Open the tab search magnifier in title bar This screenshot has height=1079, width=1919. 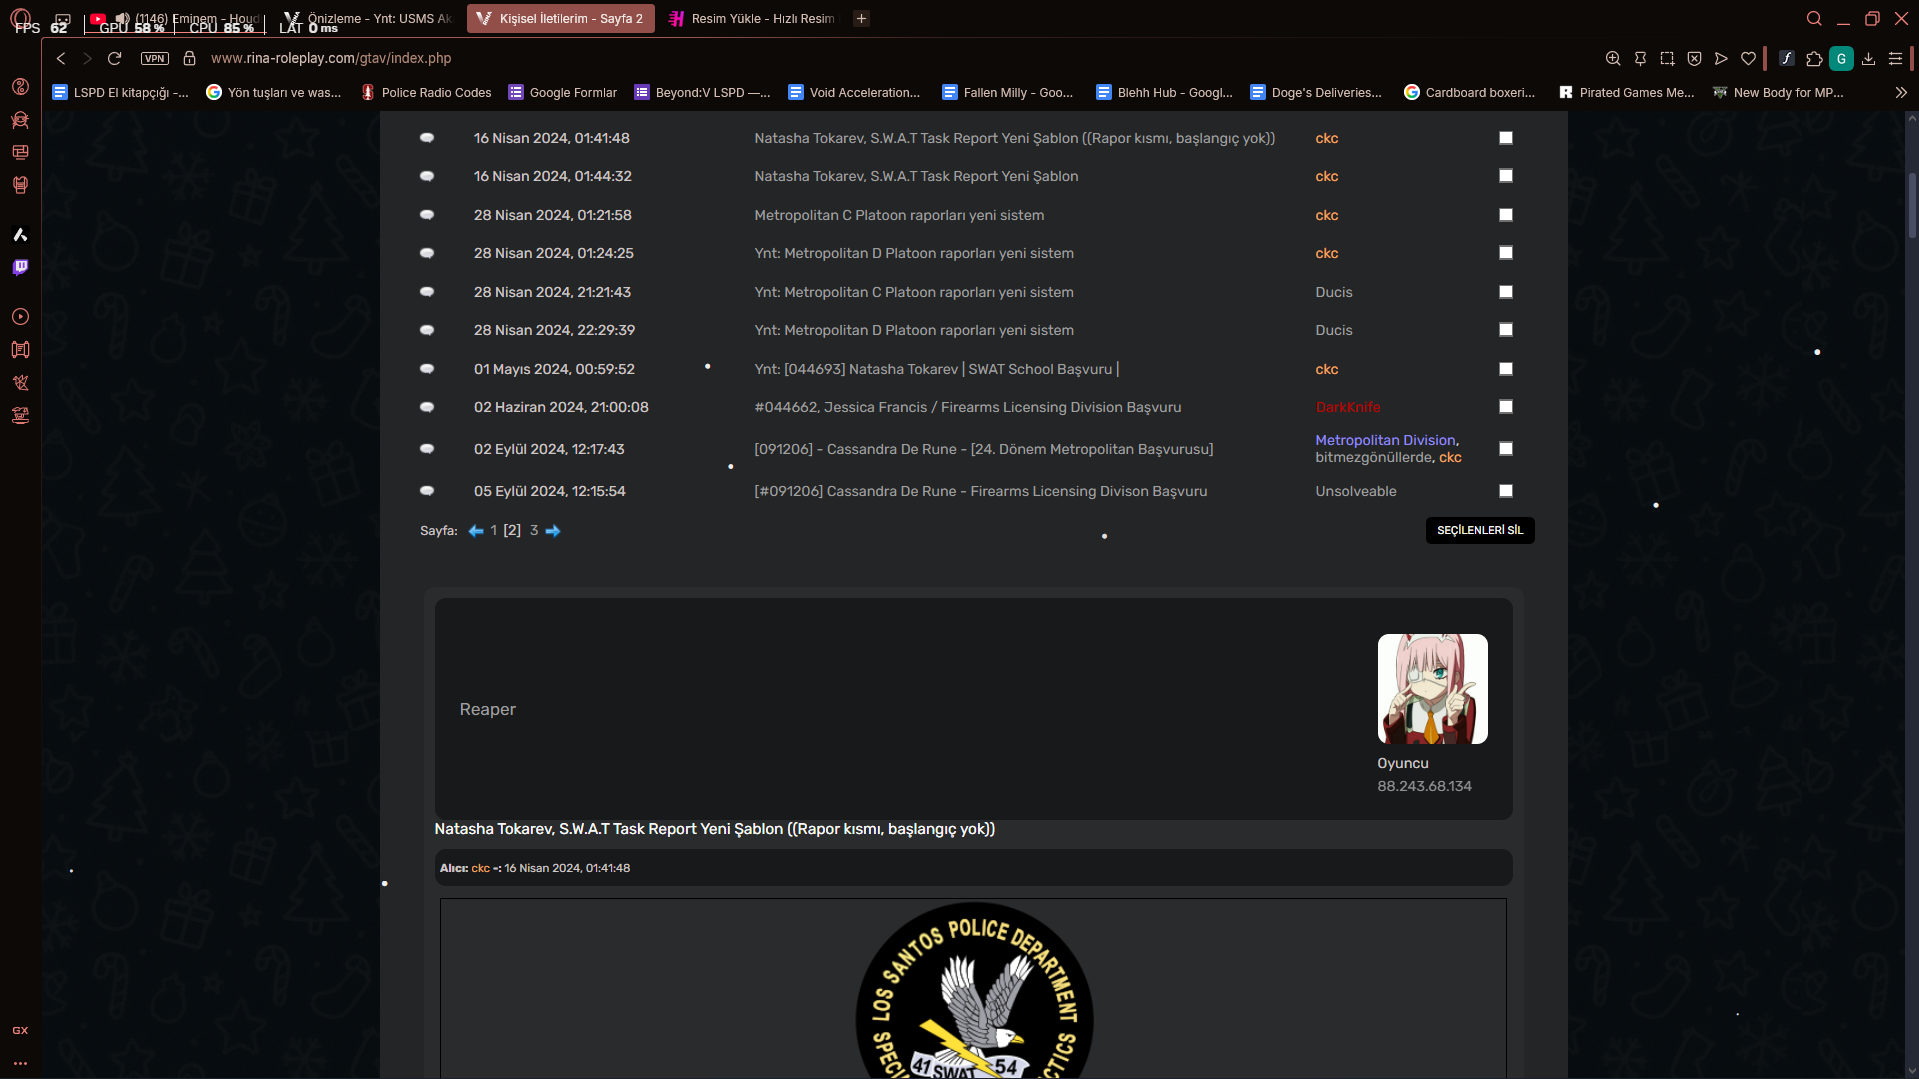1814,18
